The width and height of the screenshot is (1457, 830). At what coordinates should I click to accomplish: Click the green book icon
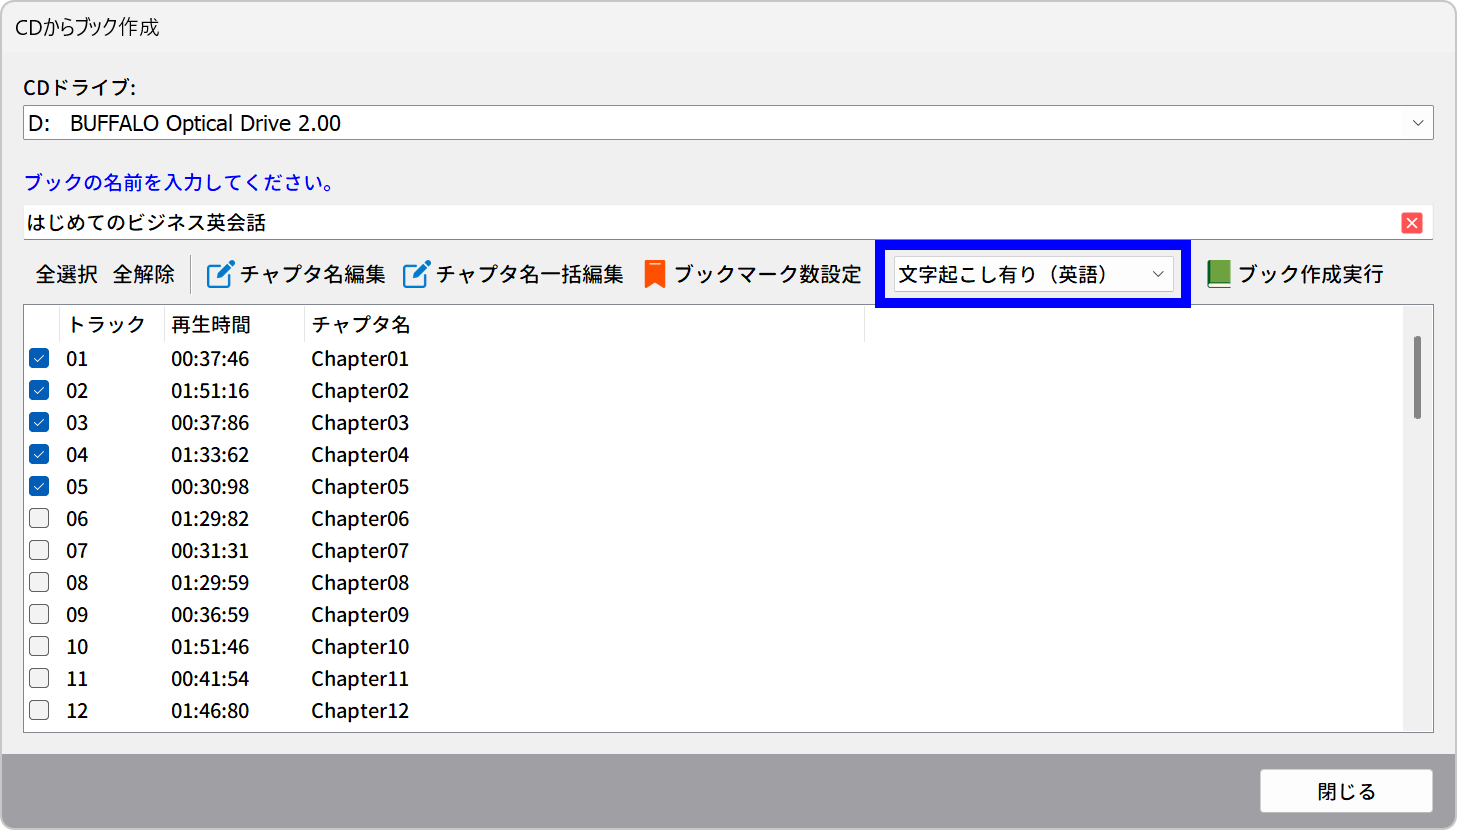pos(1218,274)
